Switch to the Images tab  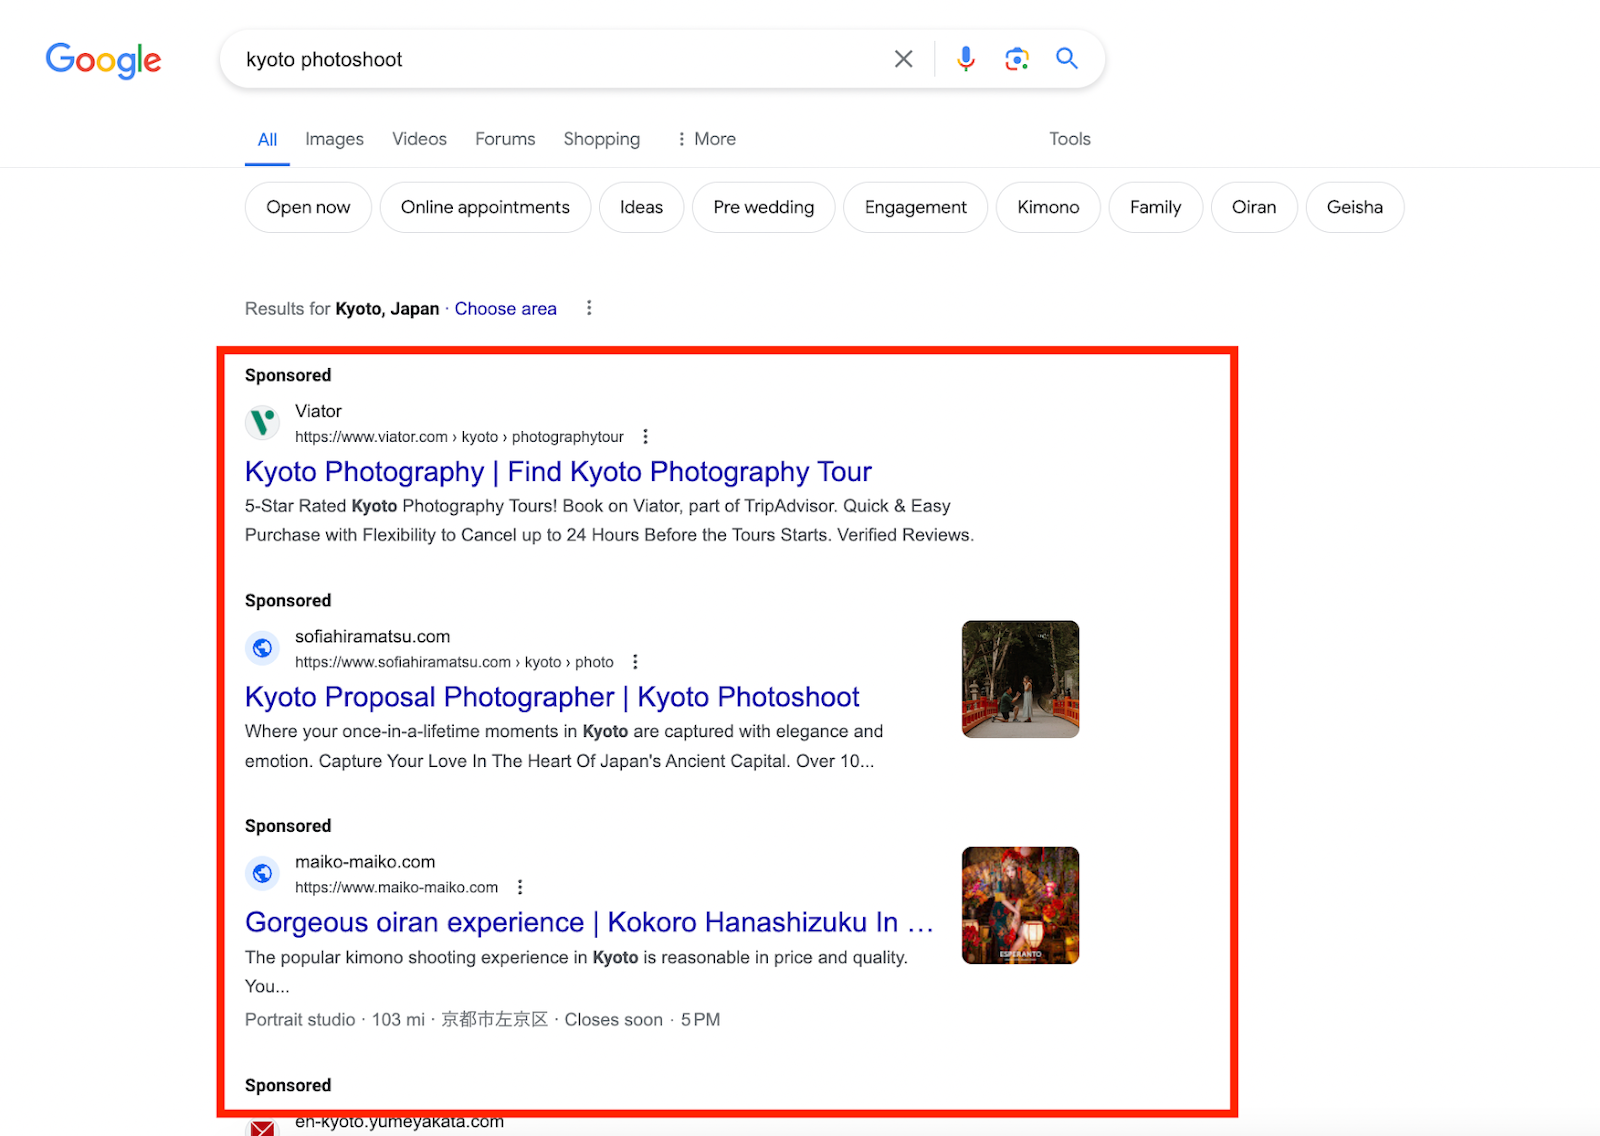click(x=334, y=139)
